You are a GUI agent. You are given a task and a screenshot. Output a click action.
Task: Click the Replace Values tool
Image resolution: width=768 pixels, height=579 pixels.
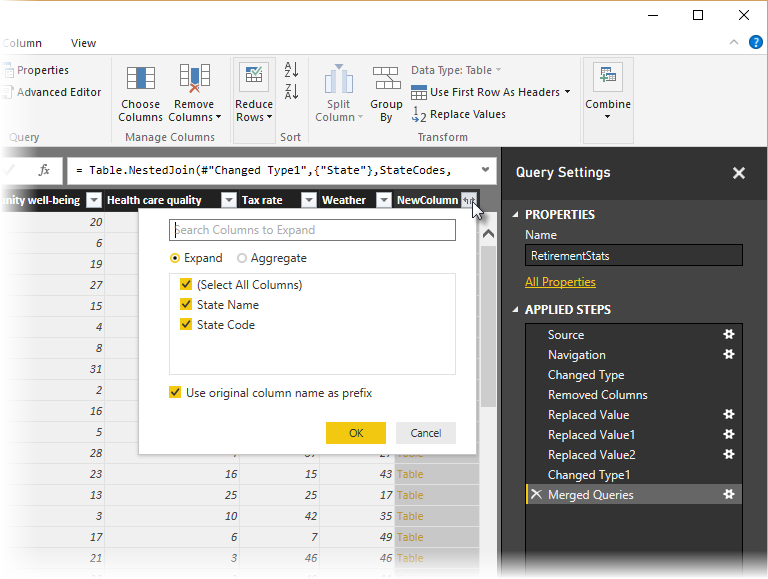[459, 114]
